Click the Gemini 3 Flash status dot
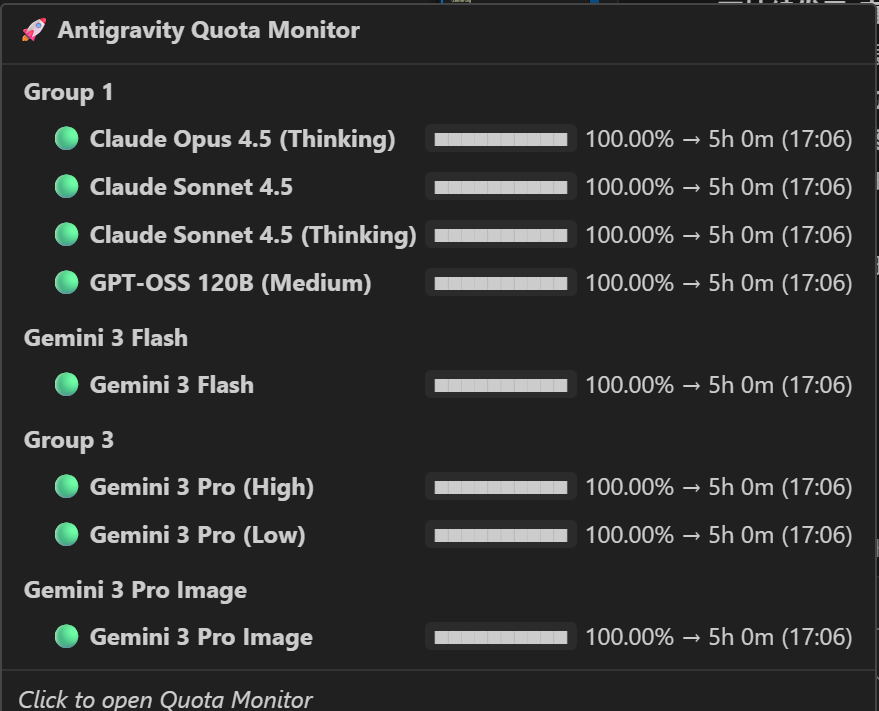 coord(67,384)
